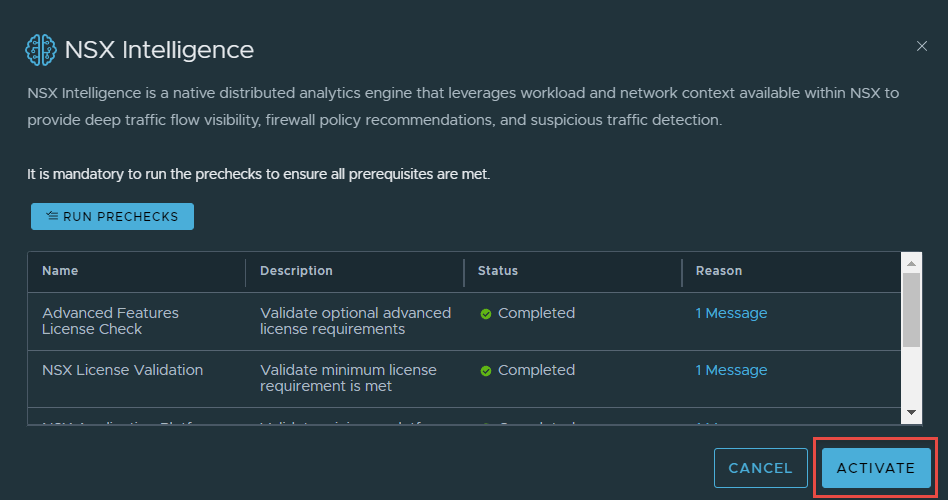Click the mandatory prechecks notice text
The height and width of the screenshot is (500, 948).
(x=259, y=174)
